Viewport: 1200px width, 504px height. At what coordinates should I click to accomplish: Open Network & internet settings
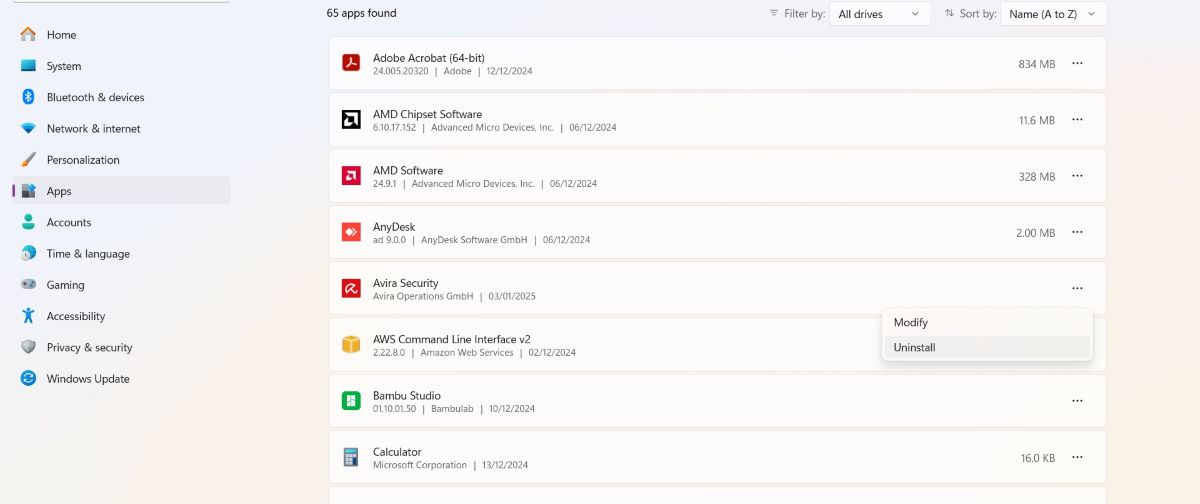pos(121,129)
